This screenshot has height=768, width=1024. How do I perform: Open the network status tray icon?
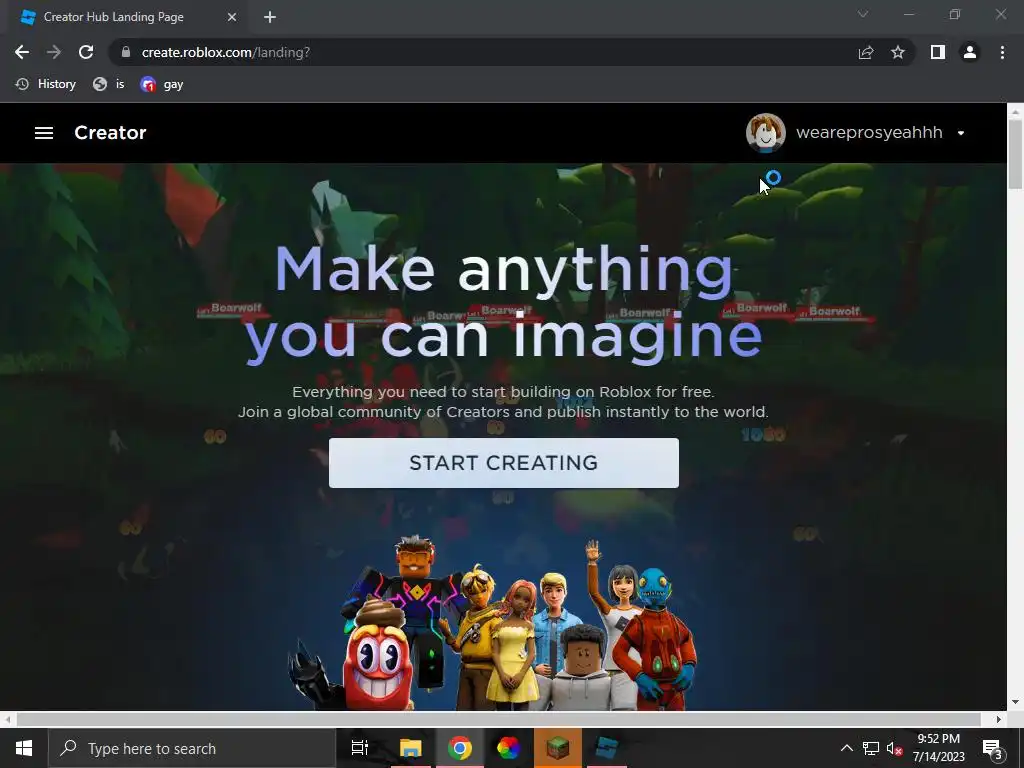pyautogui.click(x=871, y=748)
